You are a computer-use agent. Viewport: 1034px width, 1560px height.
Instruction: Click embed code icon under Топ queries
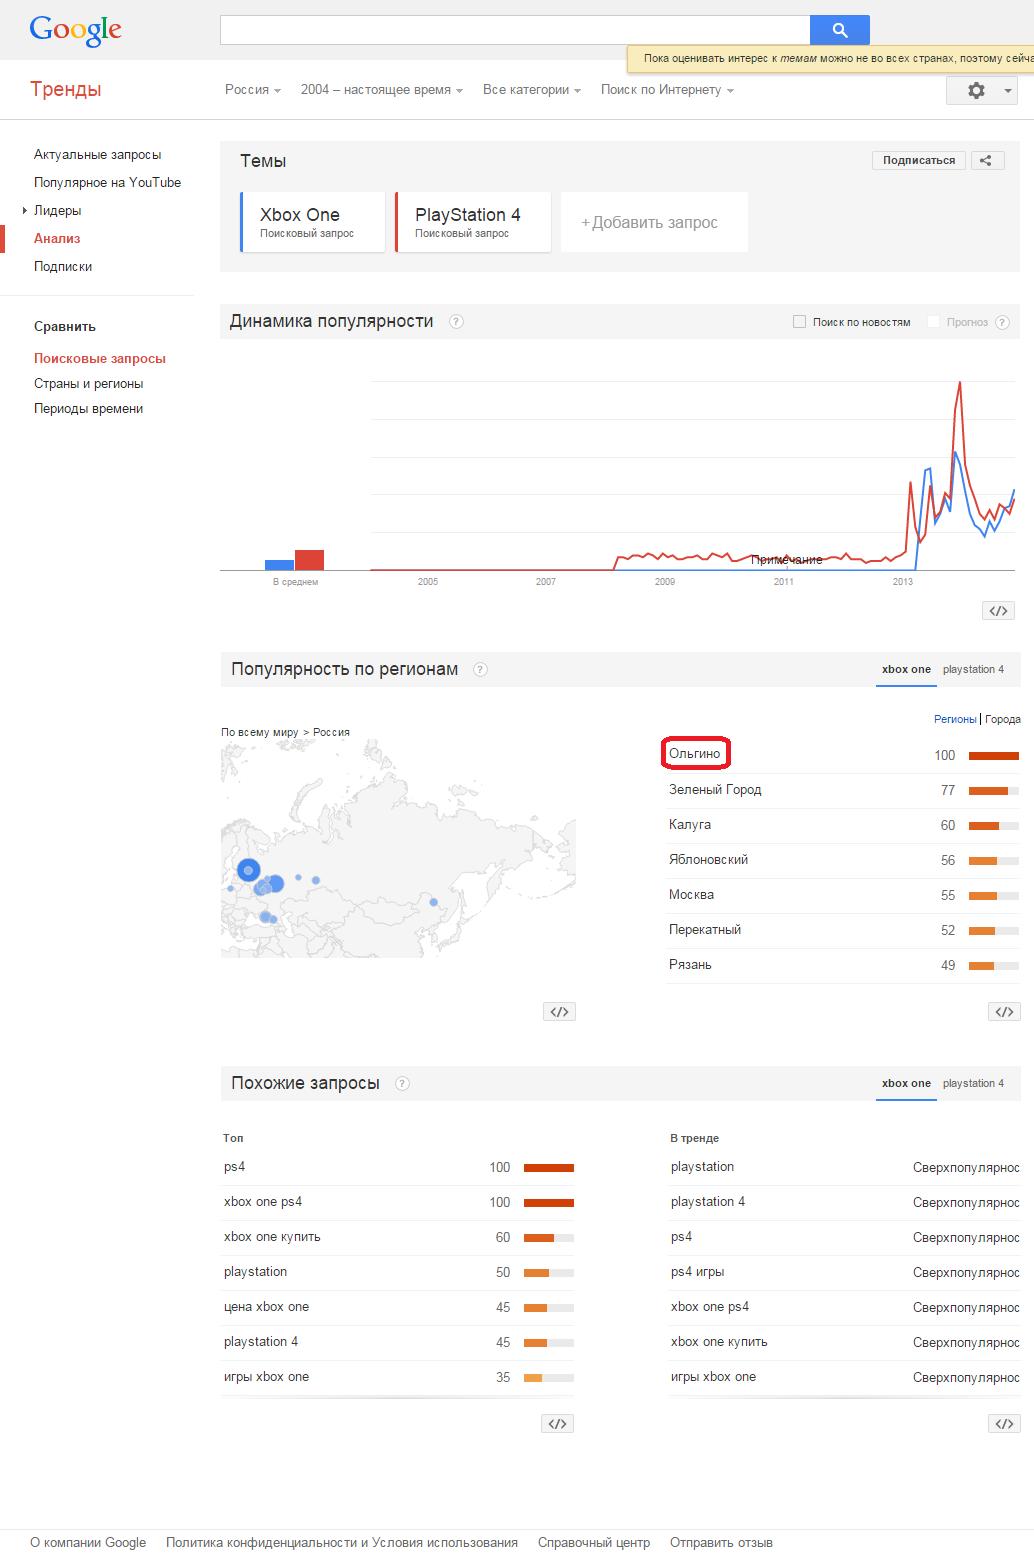point(558,1424)
